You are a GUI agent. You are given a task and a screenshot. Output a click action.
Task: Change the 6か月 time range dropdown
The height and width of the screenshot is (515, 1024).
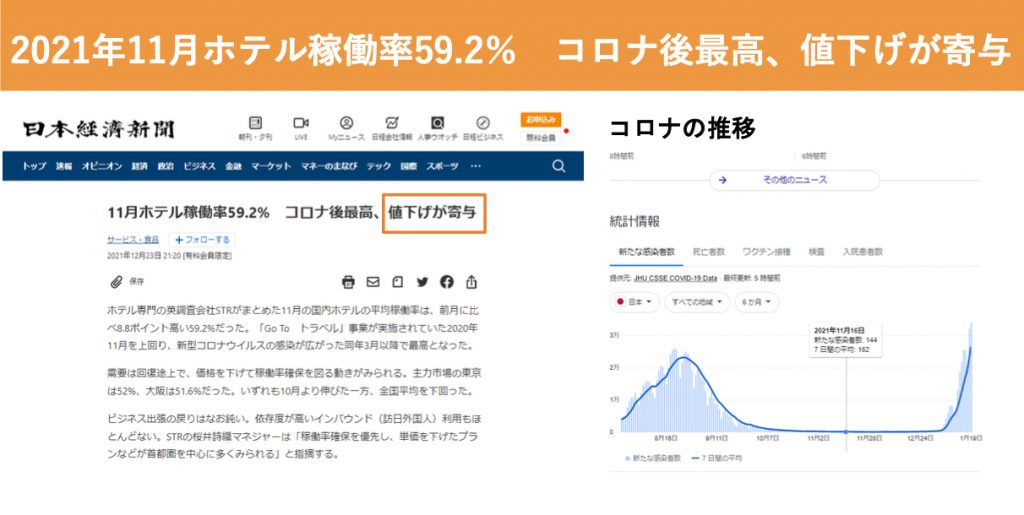(757, 301)
